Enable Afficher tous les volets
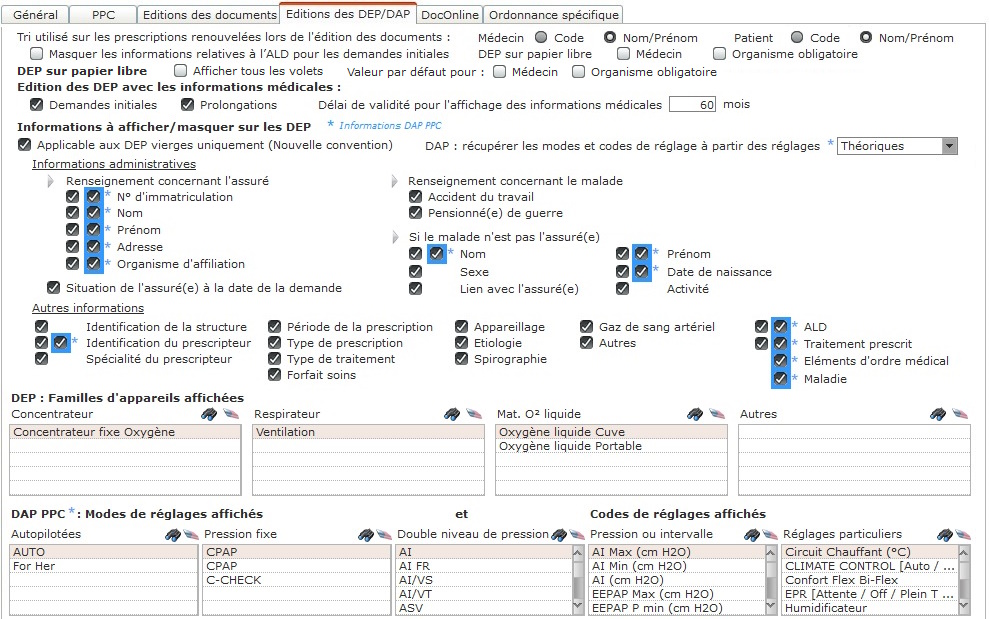 point(180,71)
